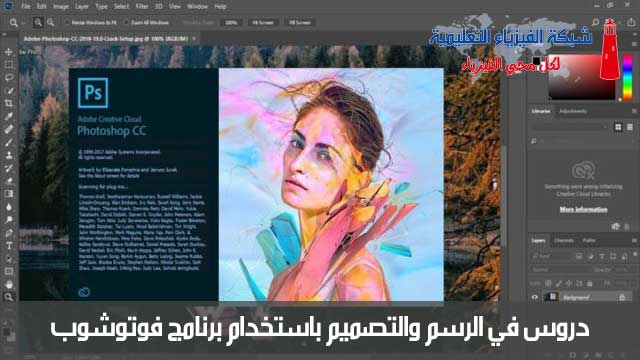Click the Creative Cloud sync icon
Viewport: 640px width, 360px height.
[616, 227]
